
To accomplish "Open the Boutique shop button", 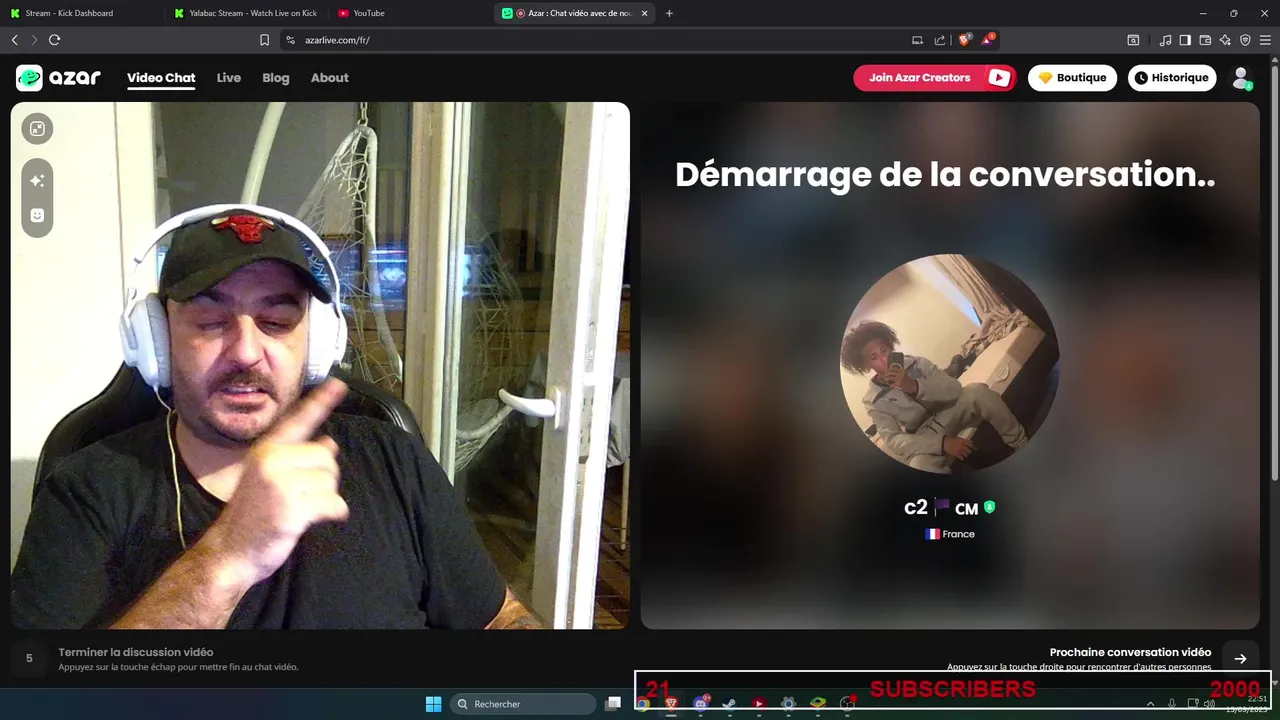I will pyautogui.click(x=1072, y=78).
